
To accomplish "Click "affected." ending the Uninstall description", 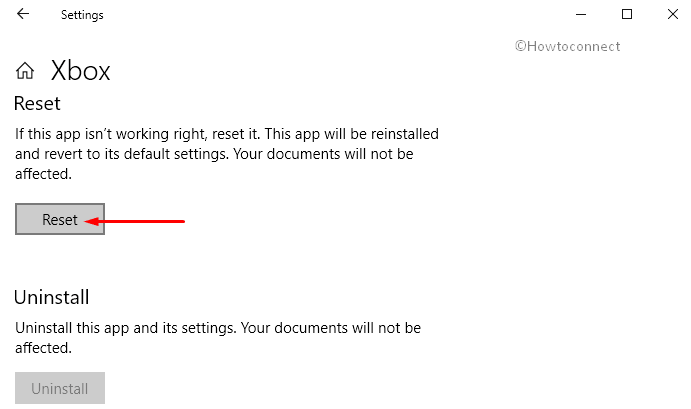I will pyautogui.click(x=43, y=348).
